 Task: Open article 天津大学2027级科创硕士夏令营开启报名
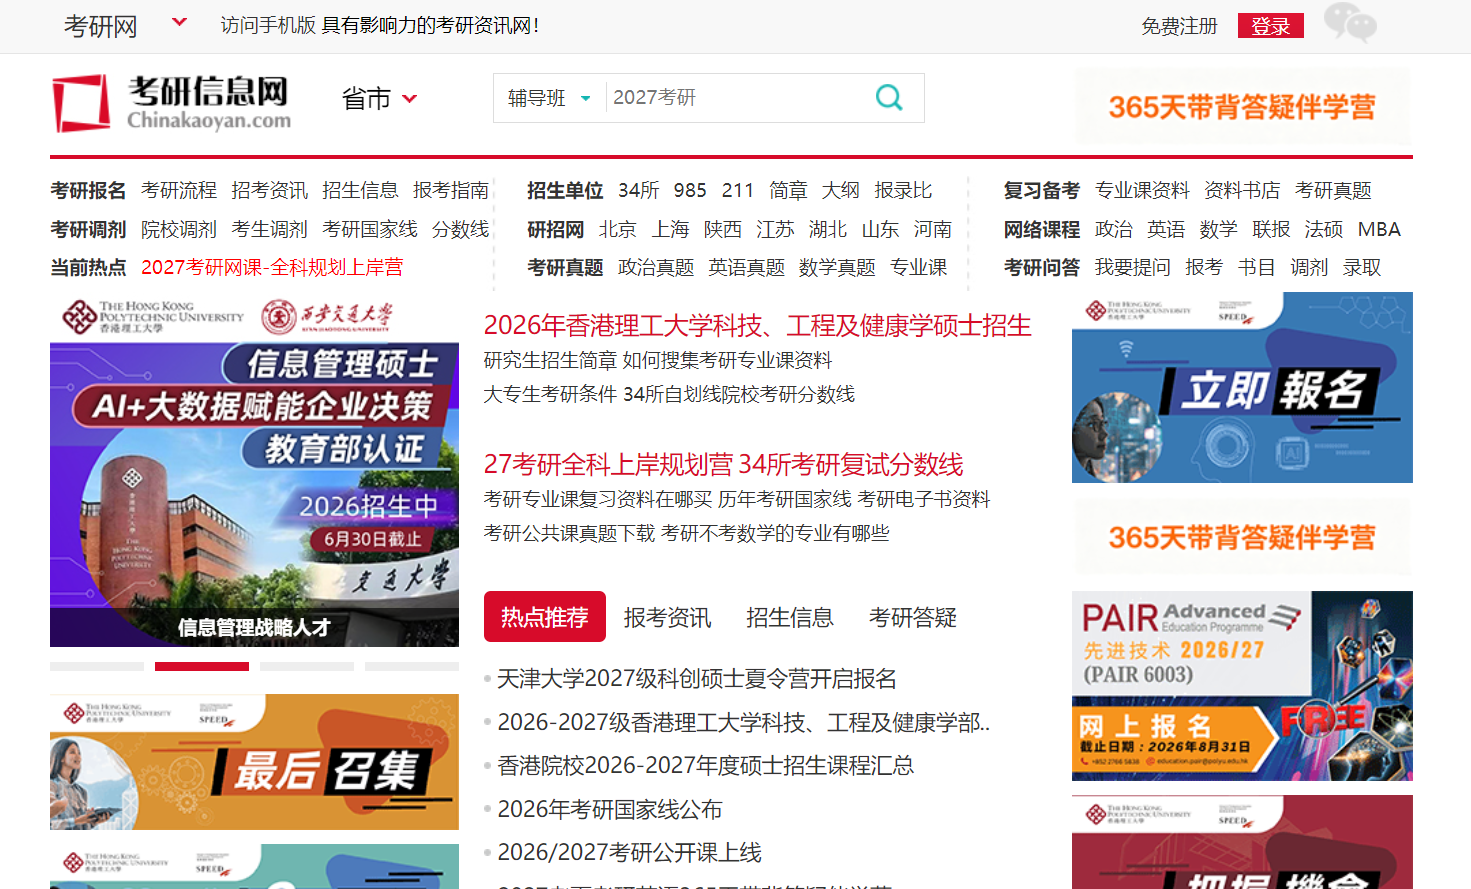click(x=697, y=679)
